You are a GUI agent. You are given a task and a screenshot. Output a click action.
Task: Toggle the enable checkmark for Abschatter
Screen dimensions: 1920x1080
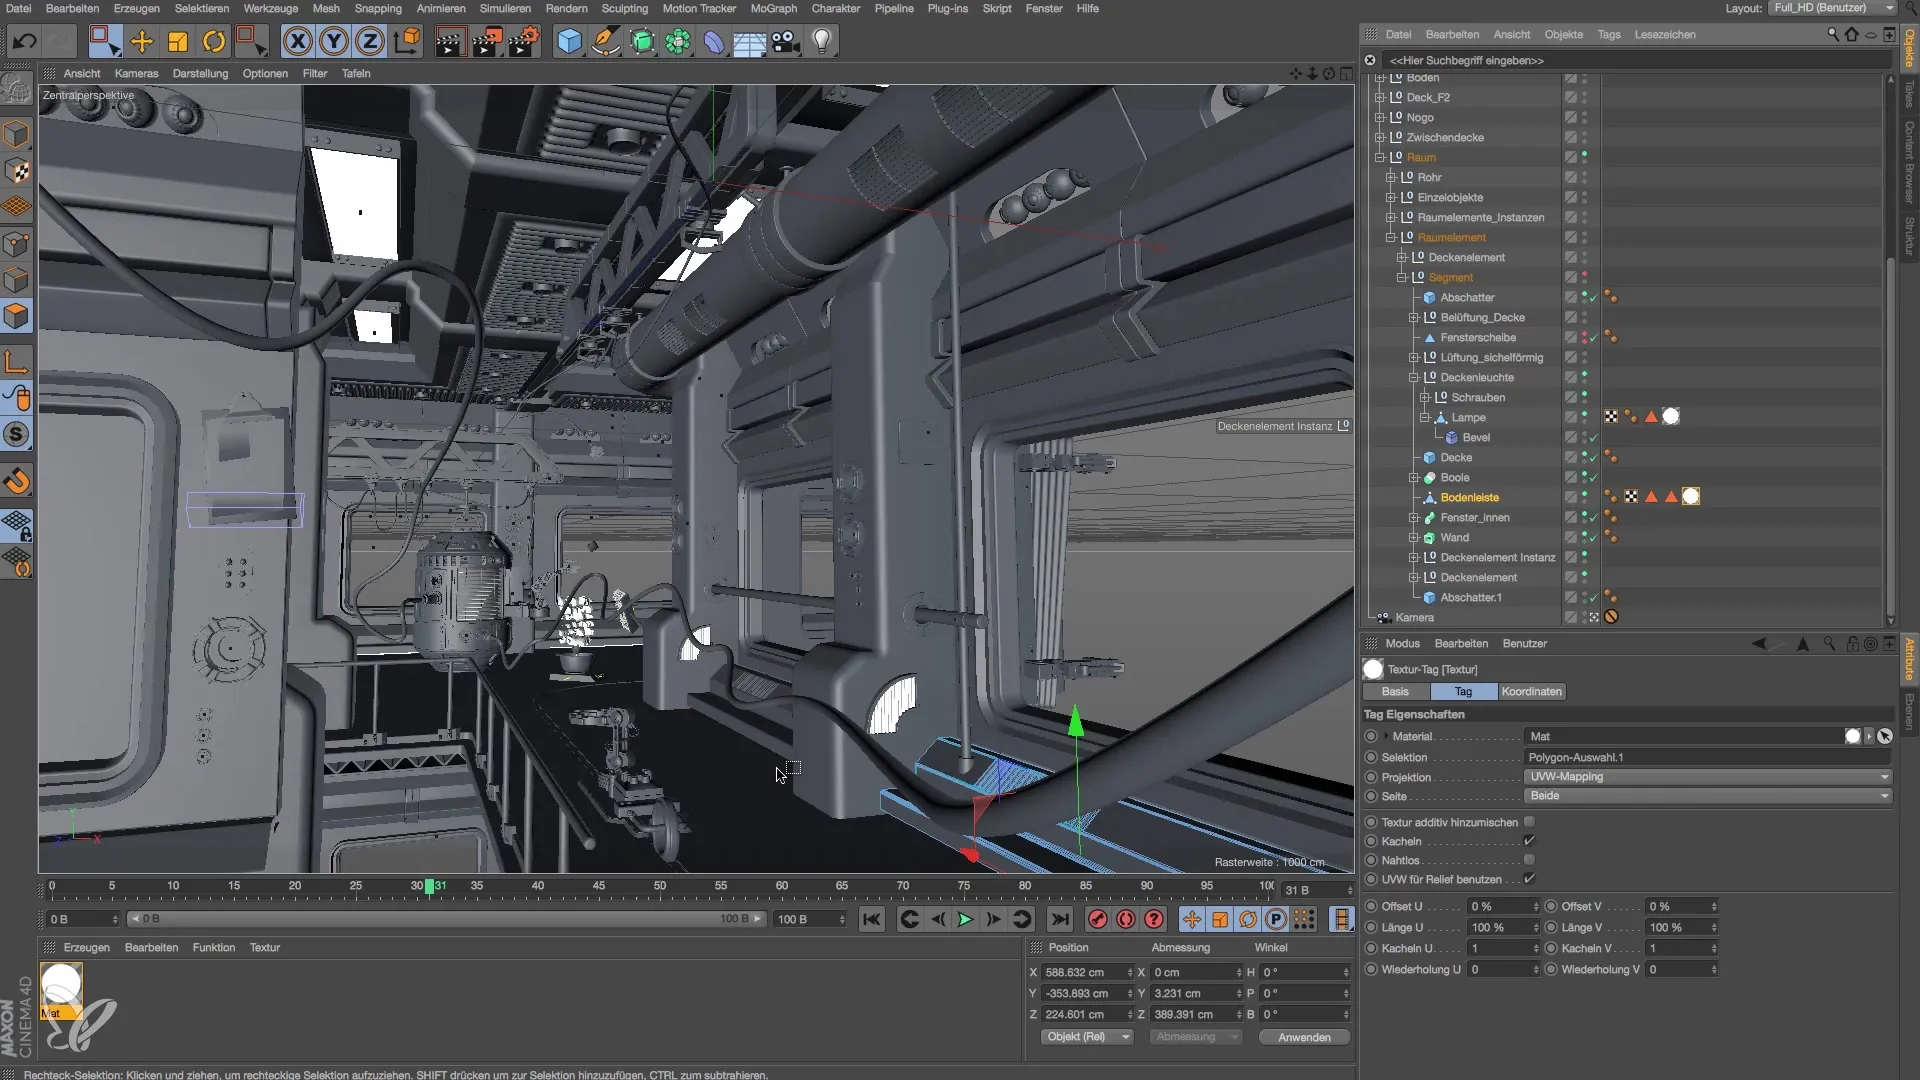1594,298
